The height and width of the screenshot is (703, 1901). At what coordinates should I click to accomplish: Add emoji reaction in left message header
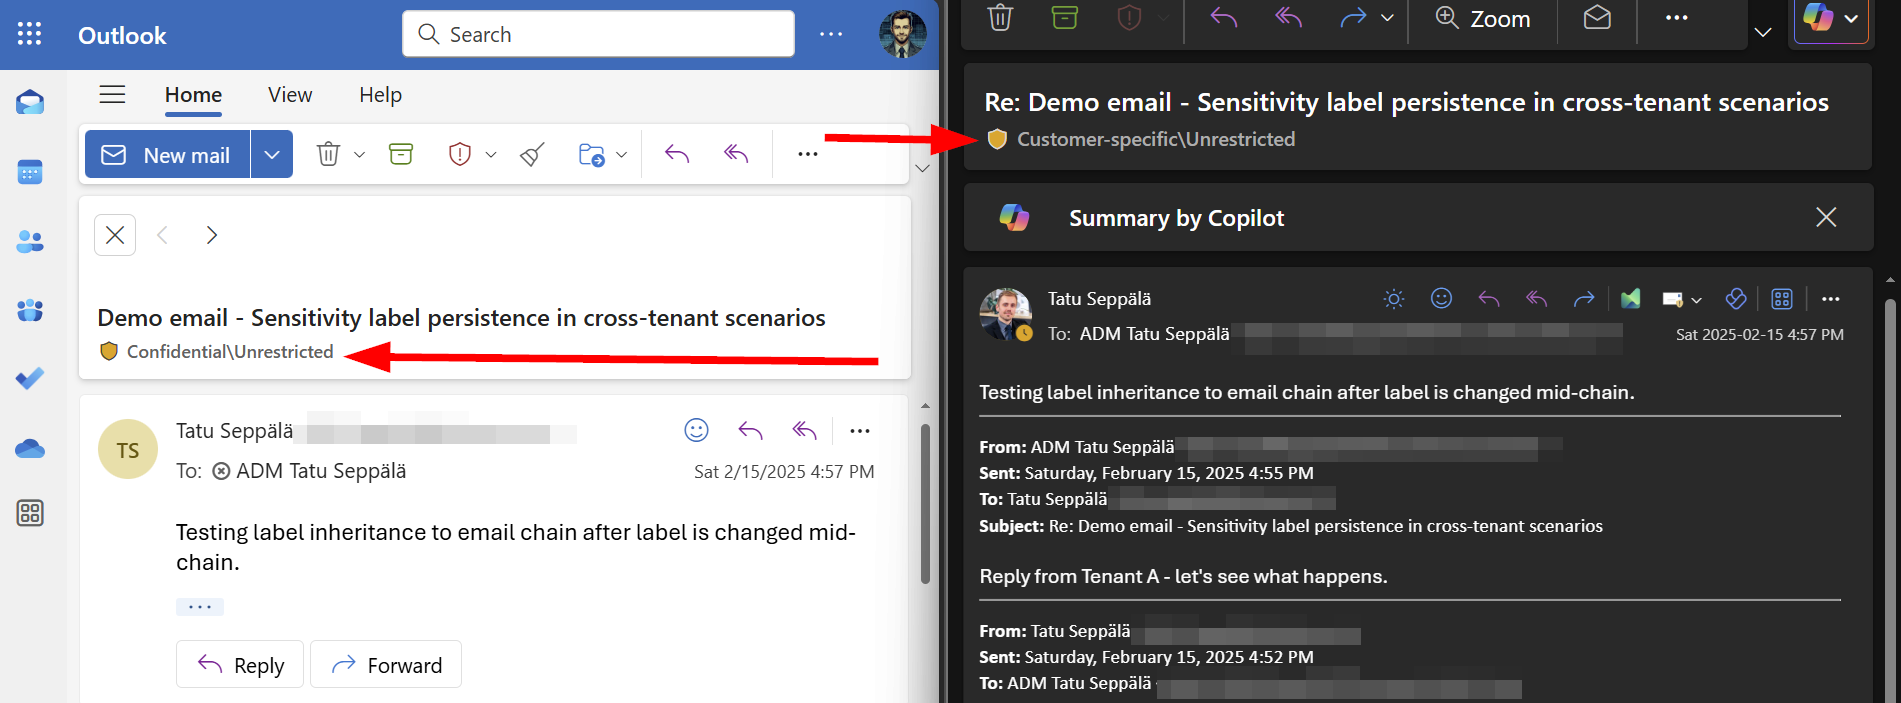point(696,430)
